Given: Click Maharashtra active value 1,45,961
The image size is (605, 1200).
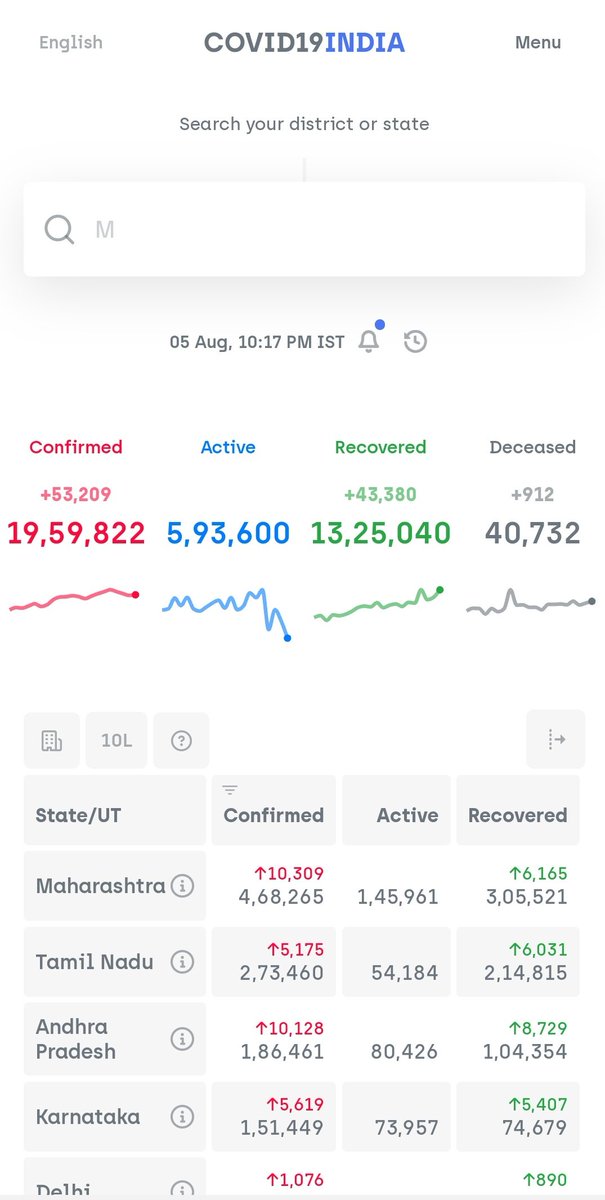Looking at the screenshot, I should 398,897.
